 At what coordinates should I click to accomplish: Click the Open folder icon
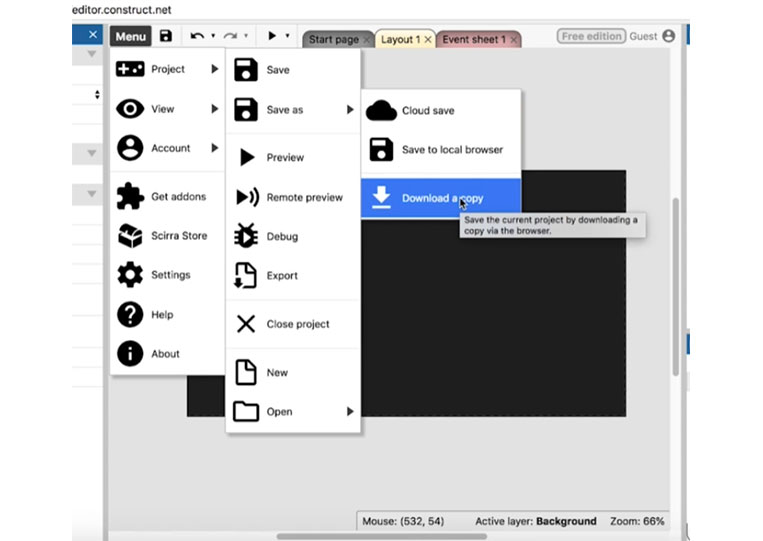[246, 412]
